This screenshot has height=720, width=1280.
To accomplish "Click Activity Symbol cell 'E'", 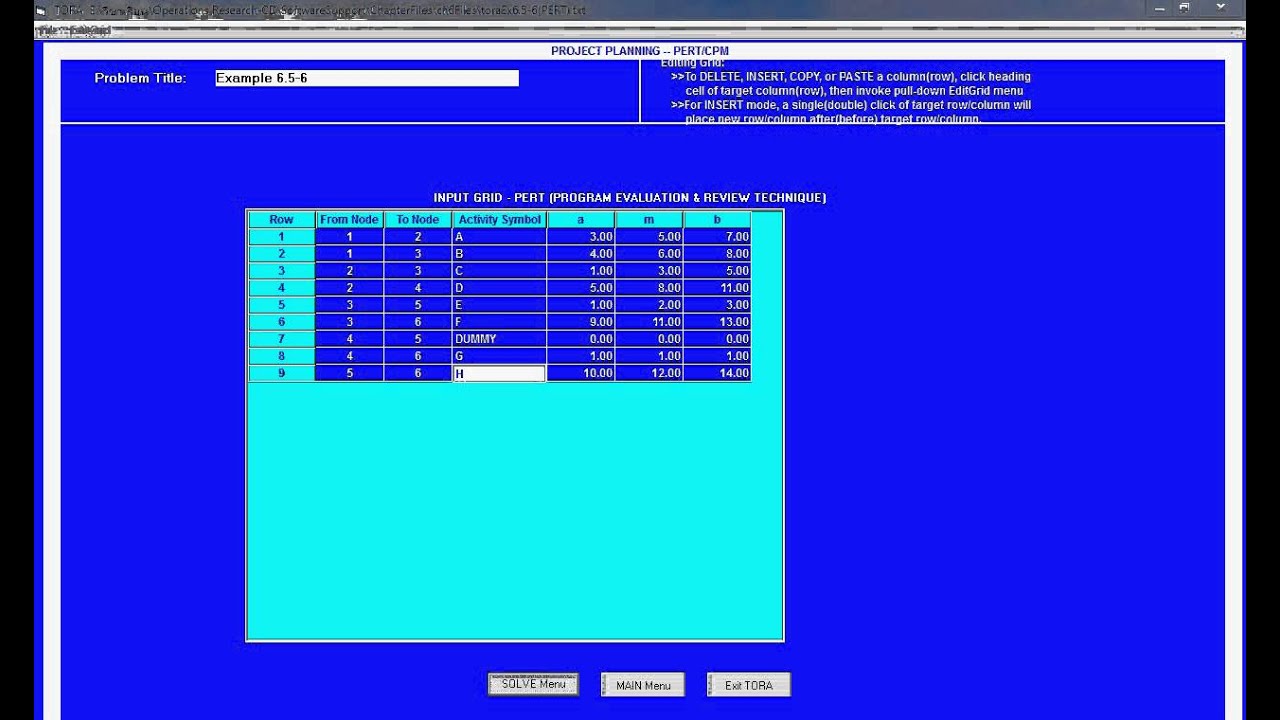I will [499, 305].
